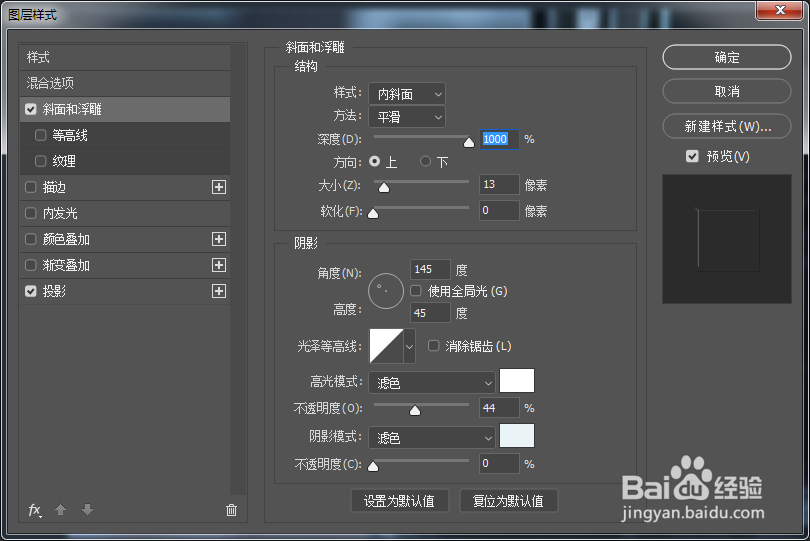The image size is (810, 541).
Task: Select direction 上 radio button
Action: click(375, 162)
